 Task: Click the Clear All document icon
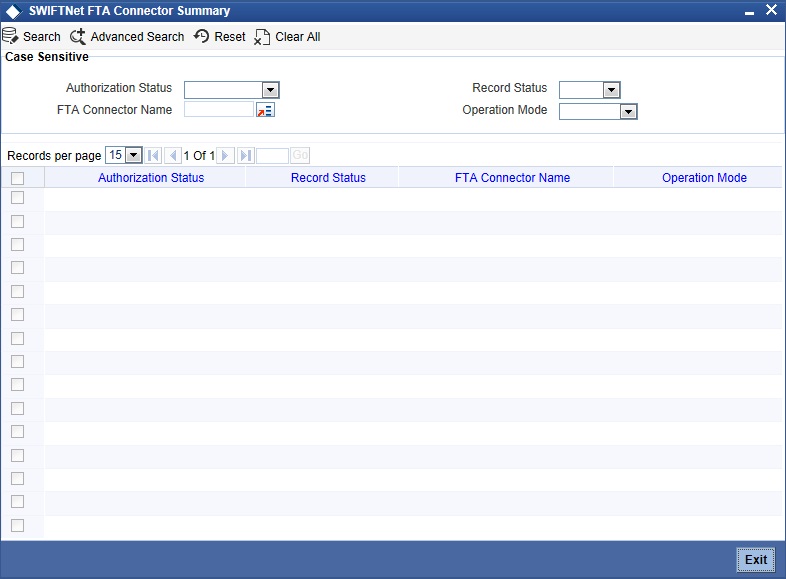[262, 37]
